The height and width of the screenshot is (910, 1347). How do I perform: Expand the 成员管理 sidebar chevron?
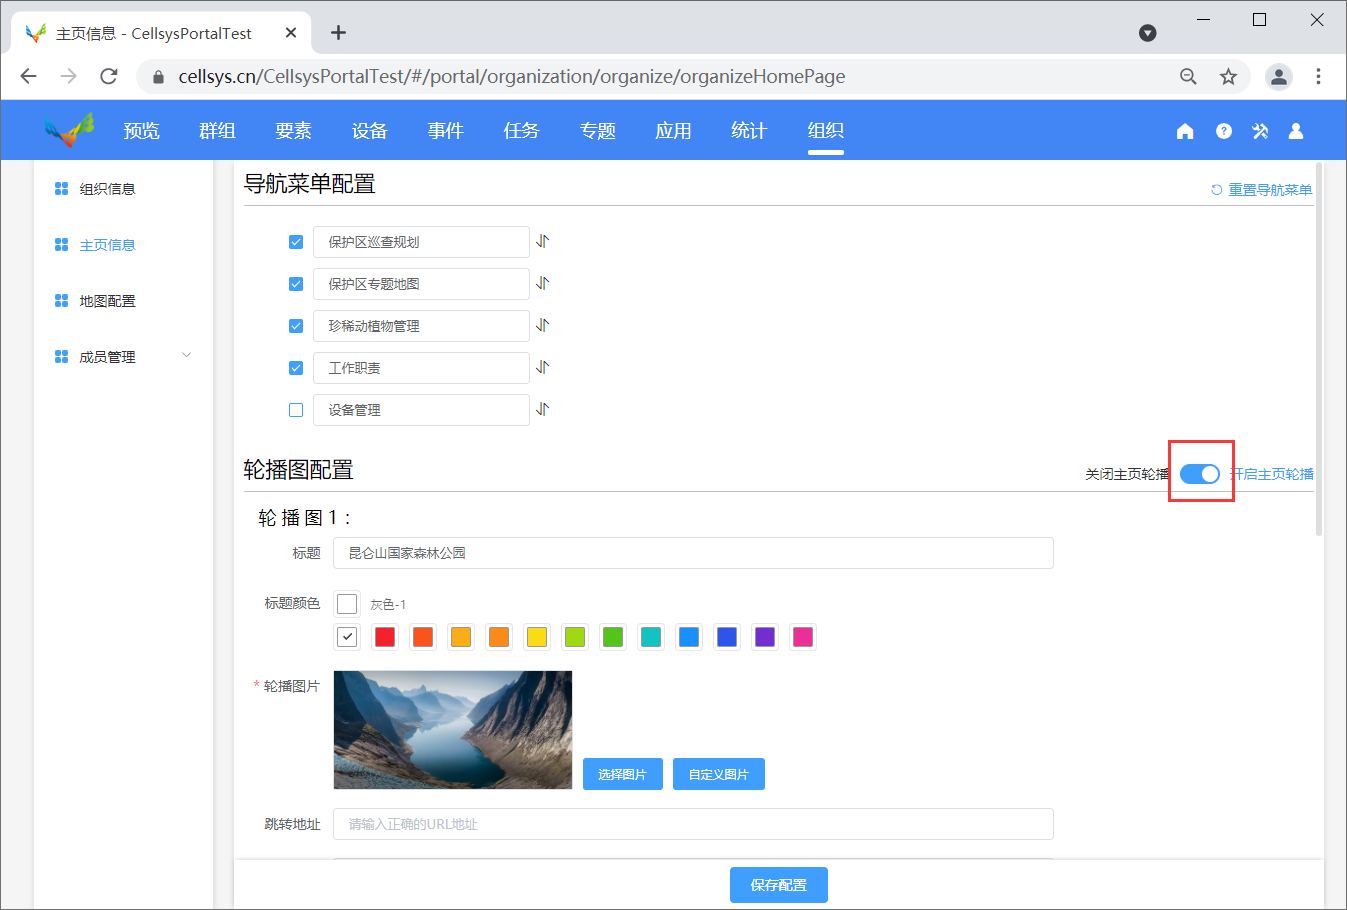(x=186, y=356)
